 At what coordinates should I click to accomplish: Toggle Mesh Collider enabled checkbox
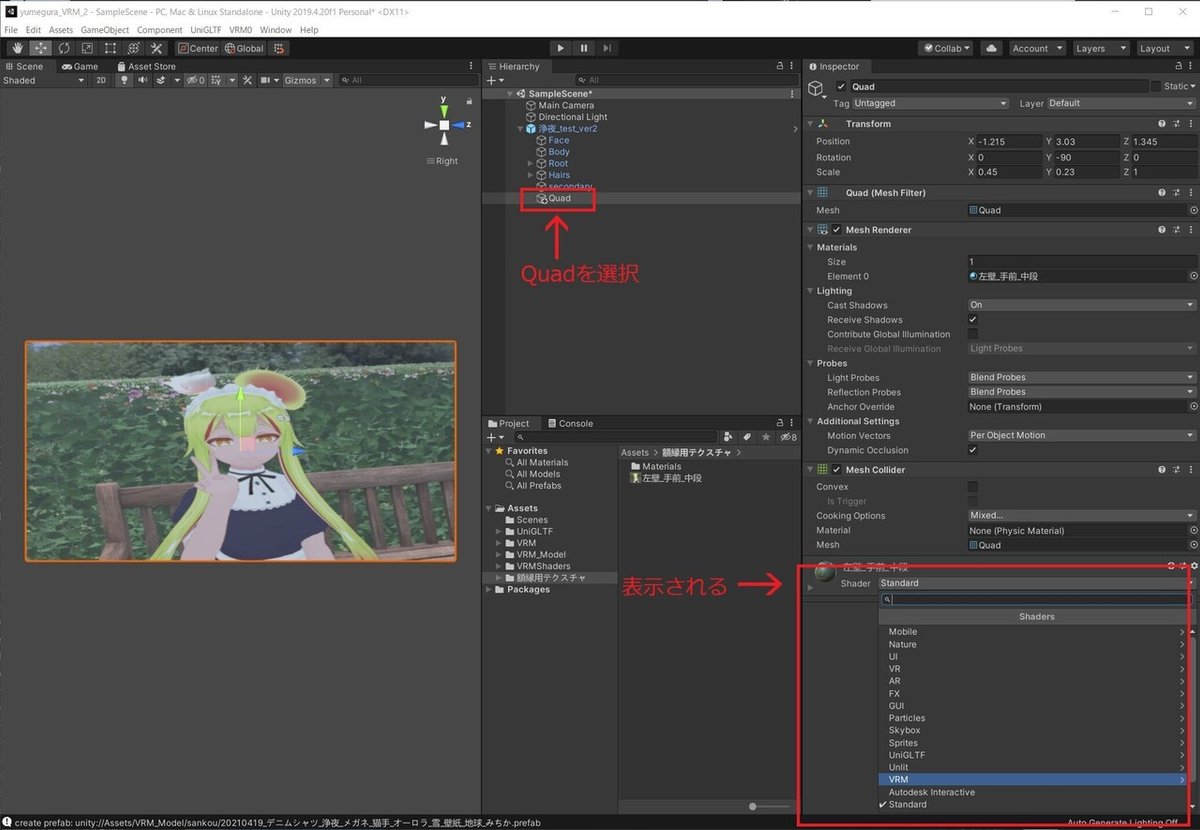click(x=837, y=470)
